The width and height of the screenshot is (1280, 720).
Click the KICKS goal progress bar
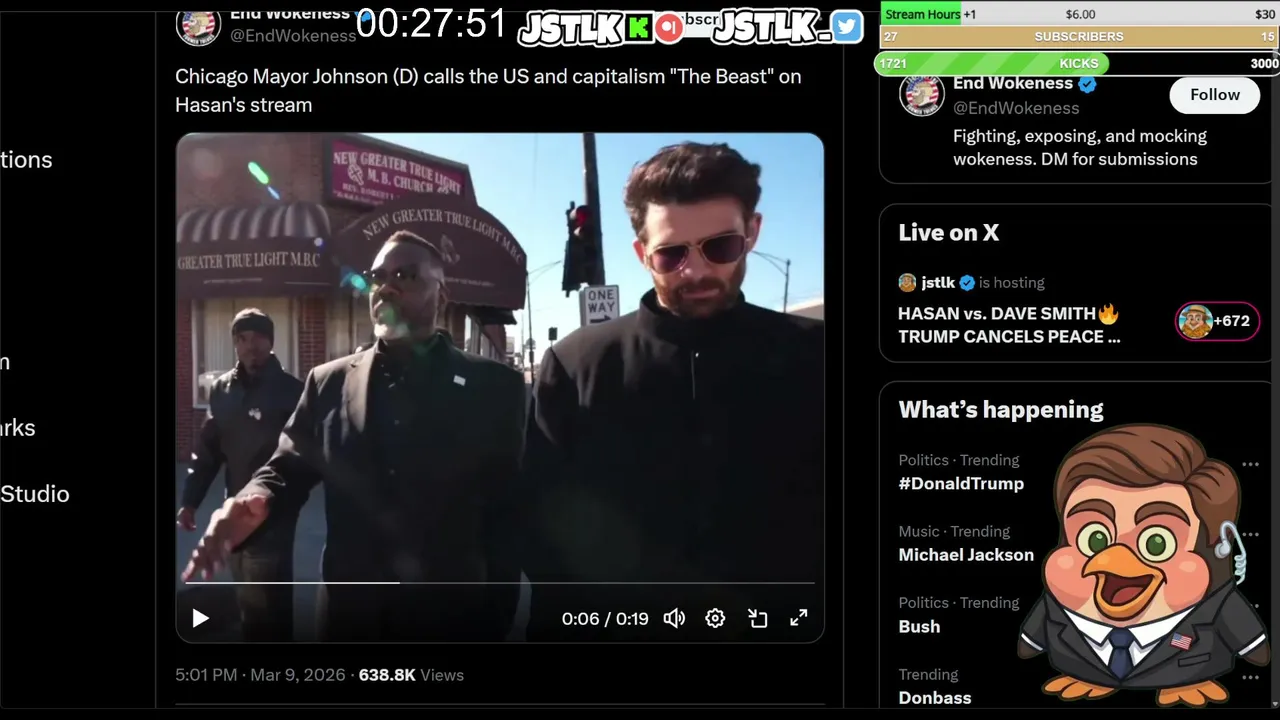point(1078,63)
